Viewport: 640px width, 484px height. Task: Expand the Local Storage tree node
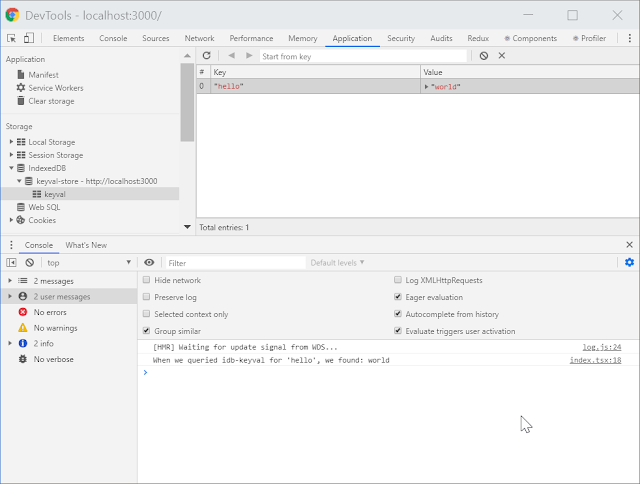pos(11,142)
